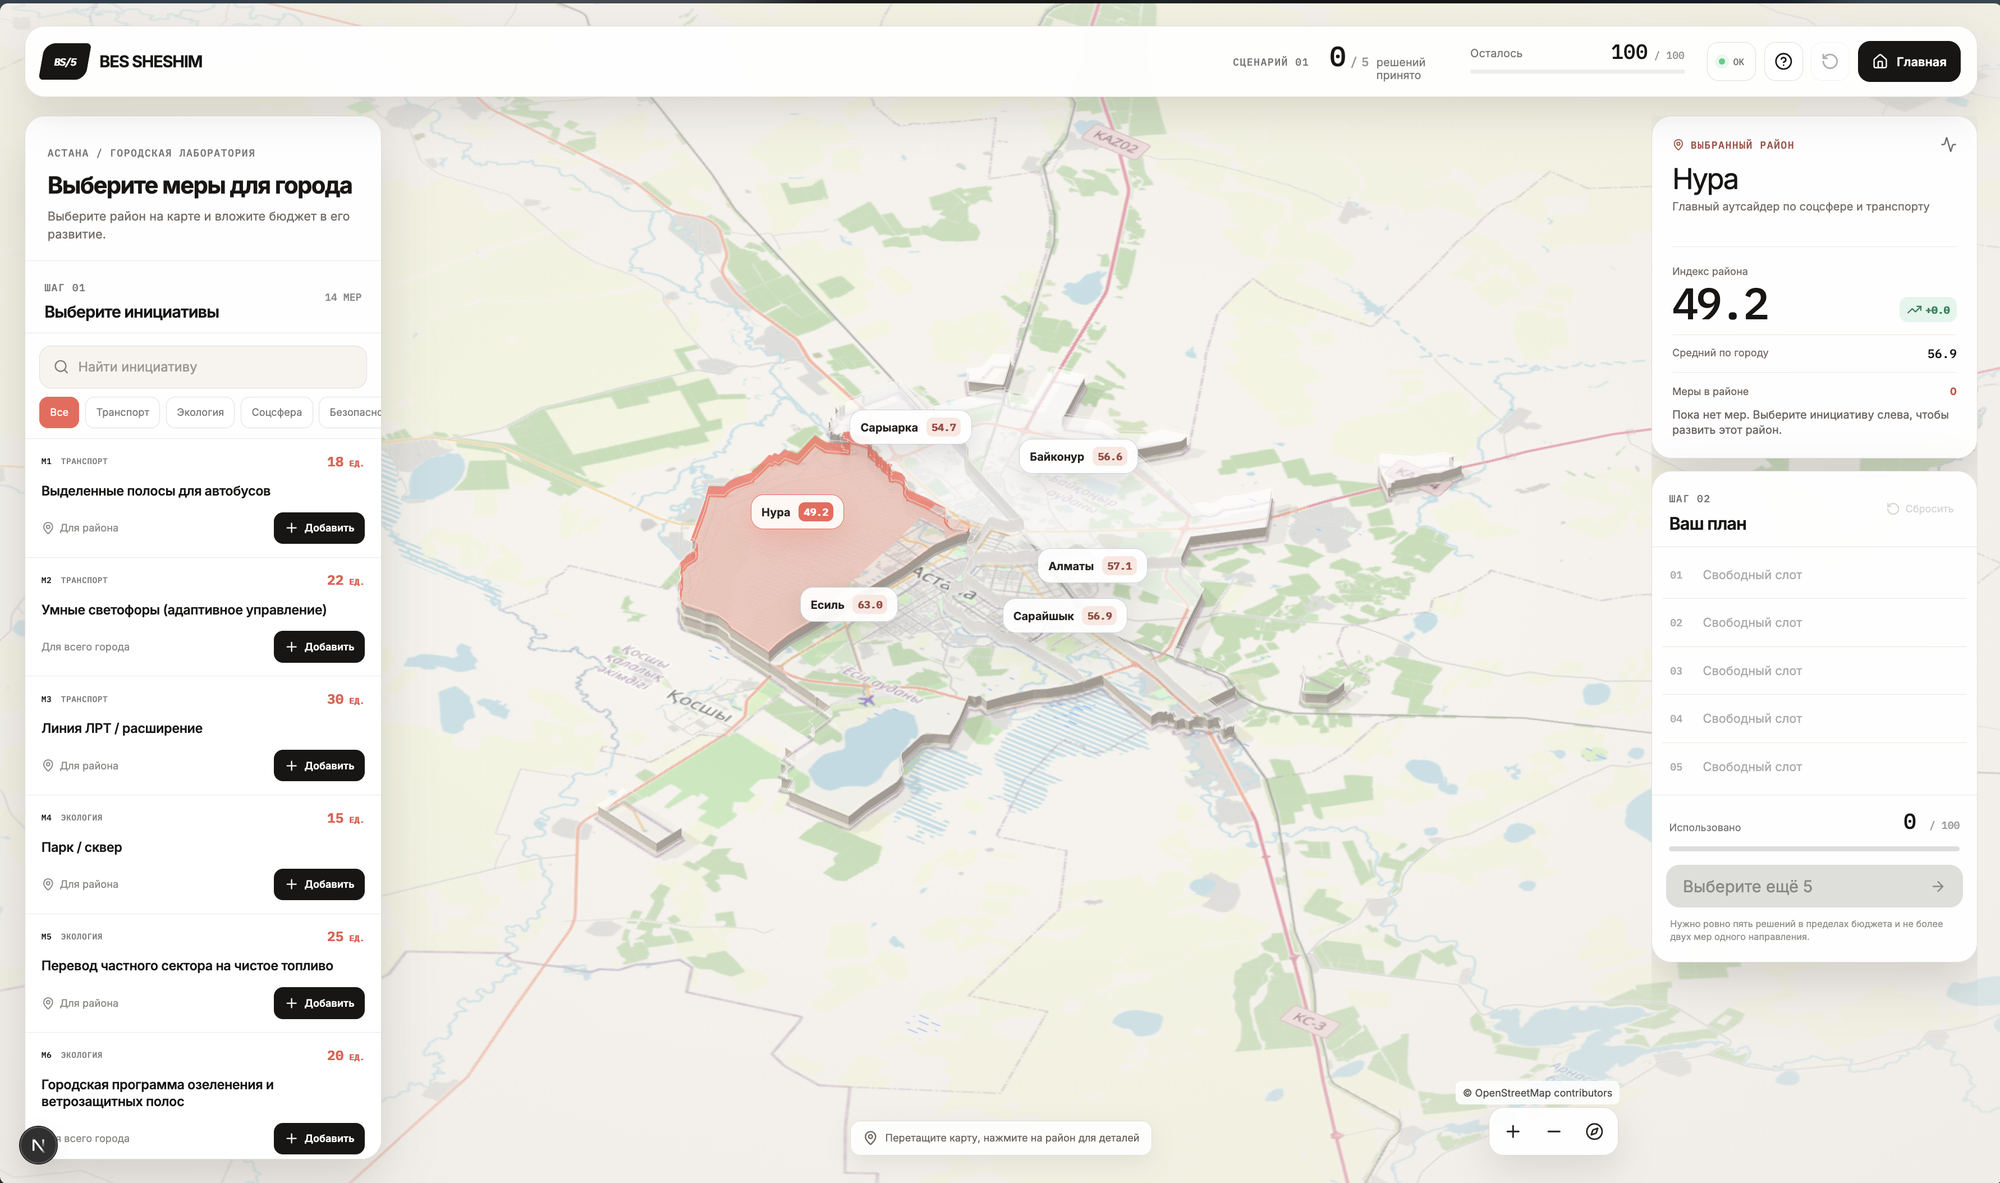Click the Выберите ещё 5 button

1814,886
